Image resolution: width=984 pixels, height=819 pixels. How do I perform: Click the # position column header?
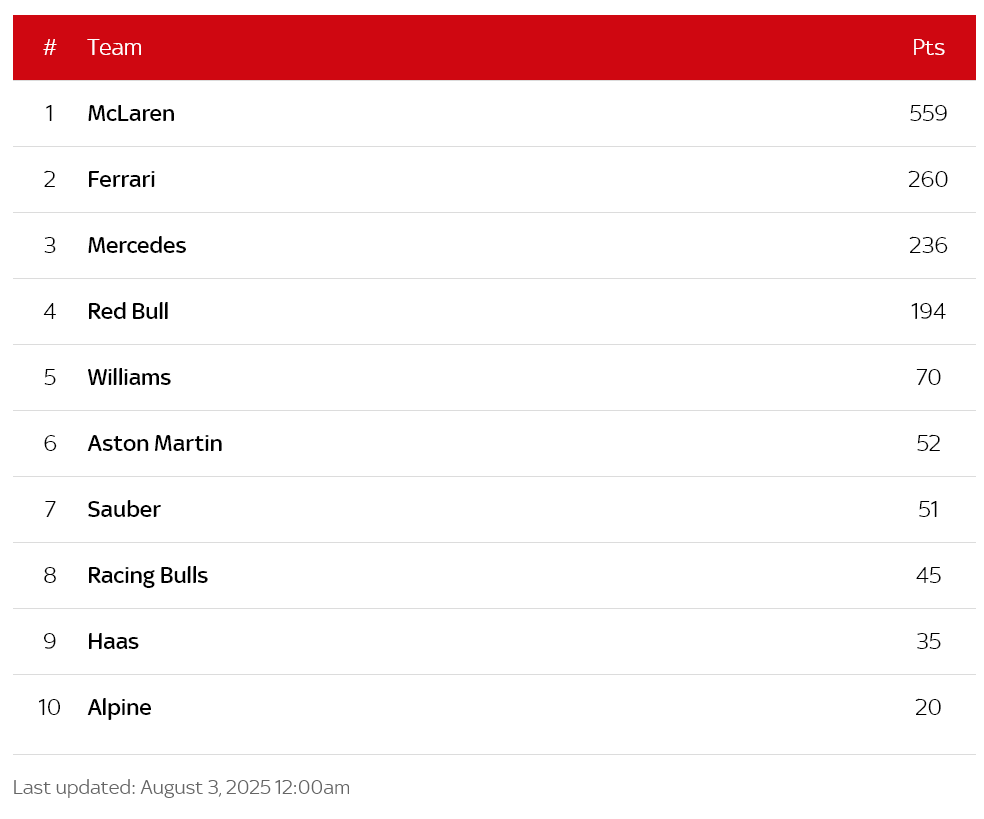50,48
